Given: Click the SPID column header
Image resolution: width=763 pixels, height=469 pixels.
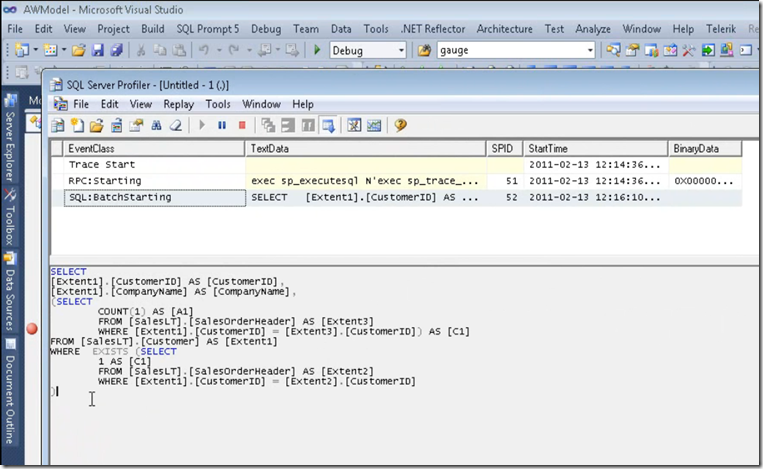Looking at the screenshot, I should [504, 149].
